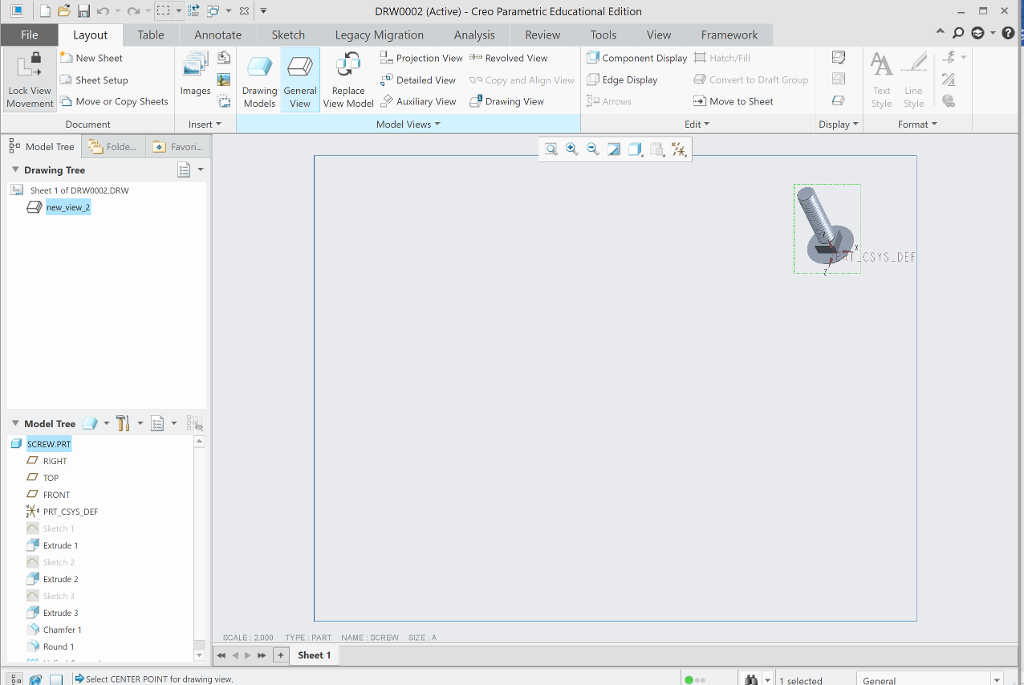
Task: Select the Auxiliary View tool
Action: [x=419, y=100]
